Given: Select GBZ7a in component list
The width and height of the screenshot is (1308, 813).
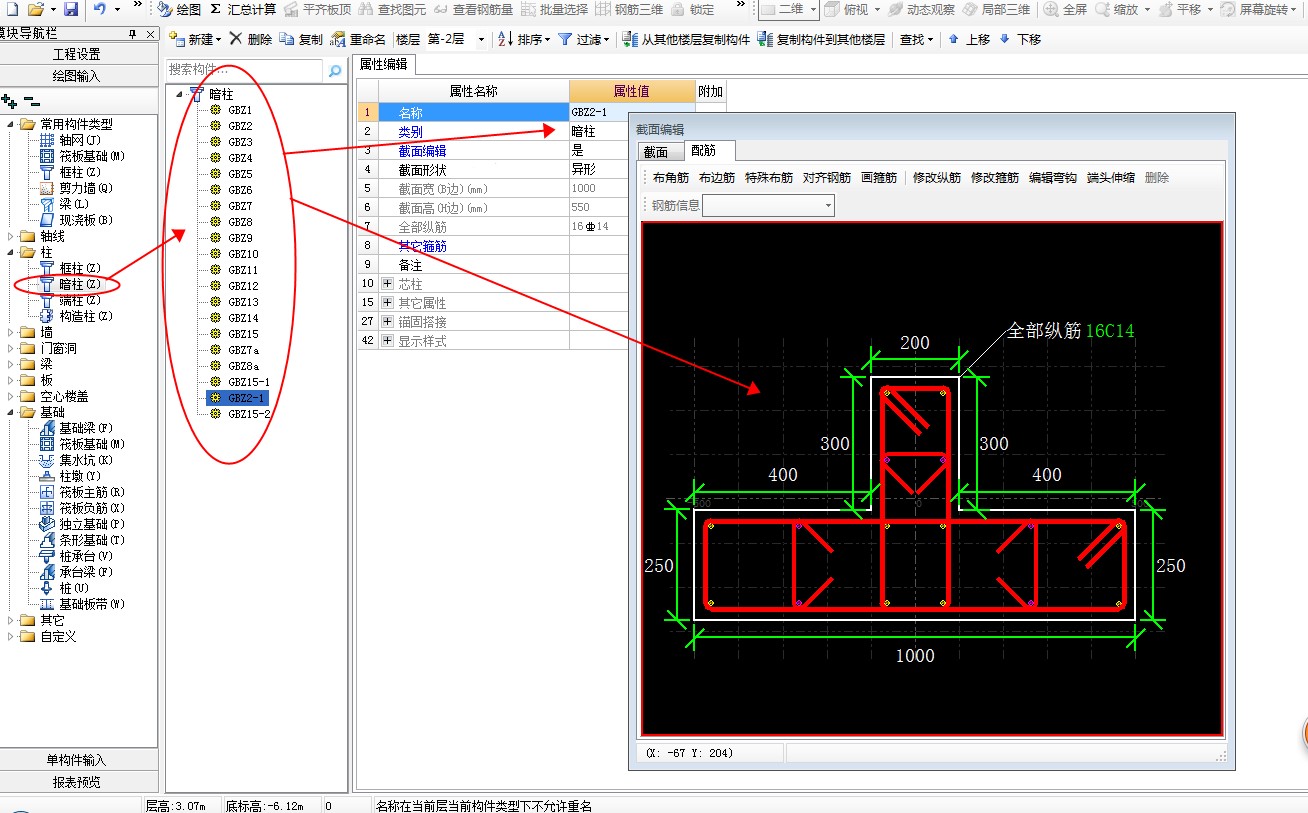Looking at the screenshot, I should pyautogui.click(x=243, y=350).
